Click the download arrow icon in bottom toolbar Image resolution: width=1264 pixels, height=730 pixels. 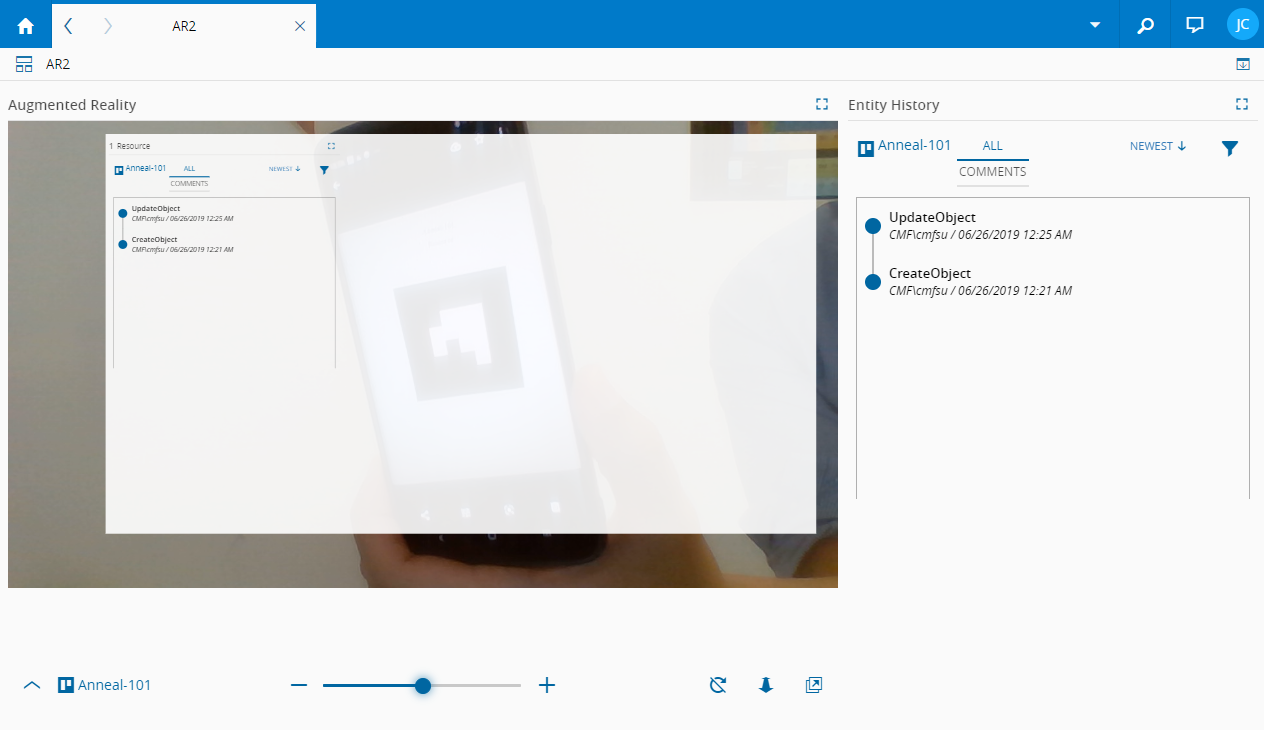(x=766, y=685)
